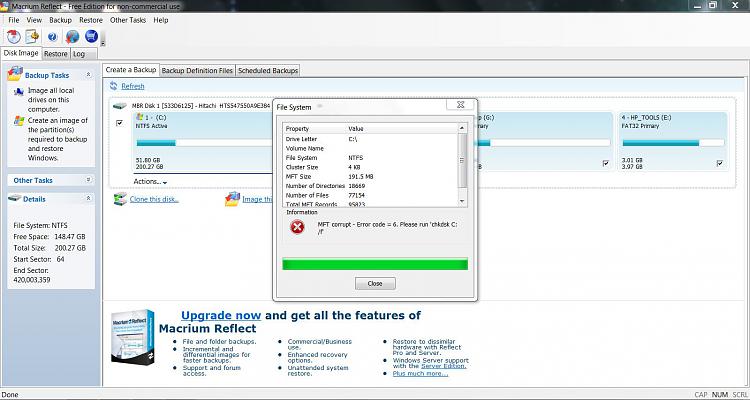750x400 pixels.
Task: Click the Image this disk icon
Action: click(232, 199)
